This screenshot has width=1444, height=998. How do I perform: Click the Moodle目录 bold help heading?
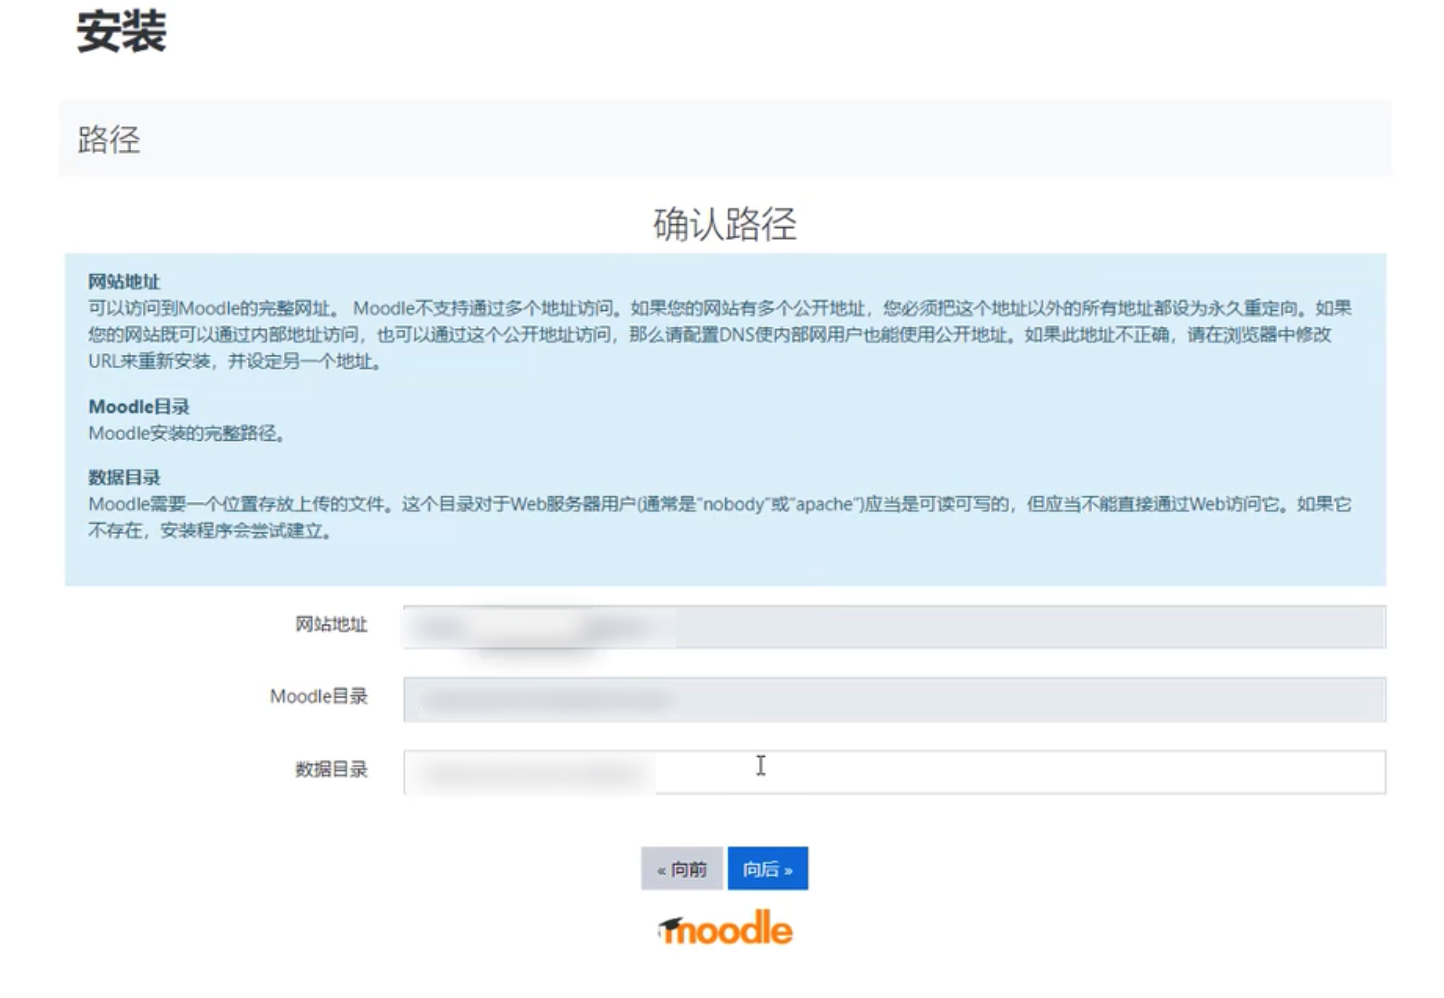139,407
